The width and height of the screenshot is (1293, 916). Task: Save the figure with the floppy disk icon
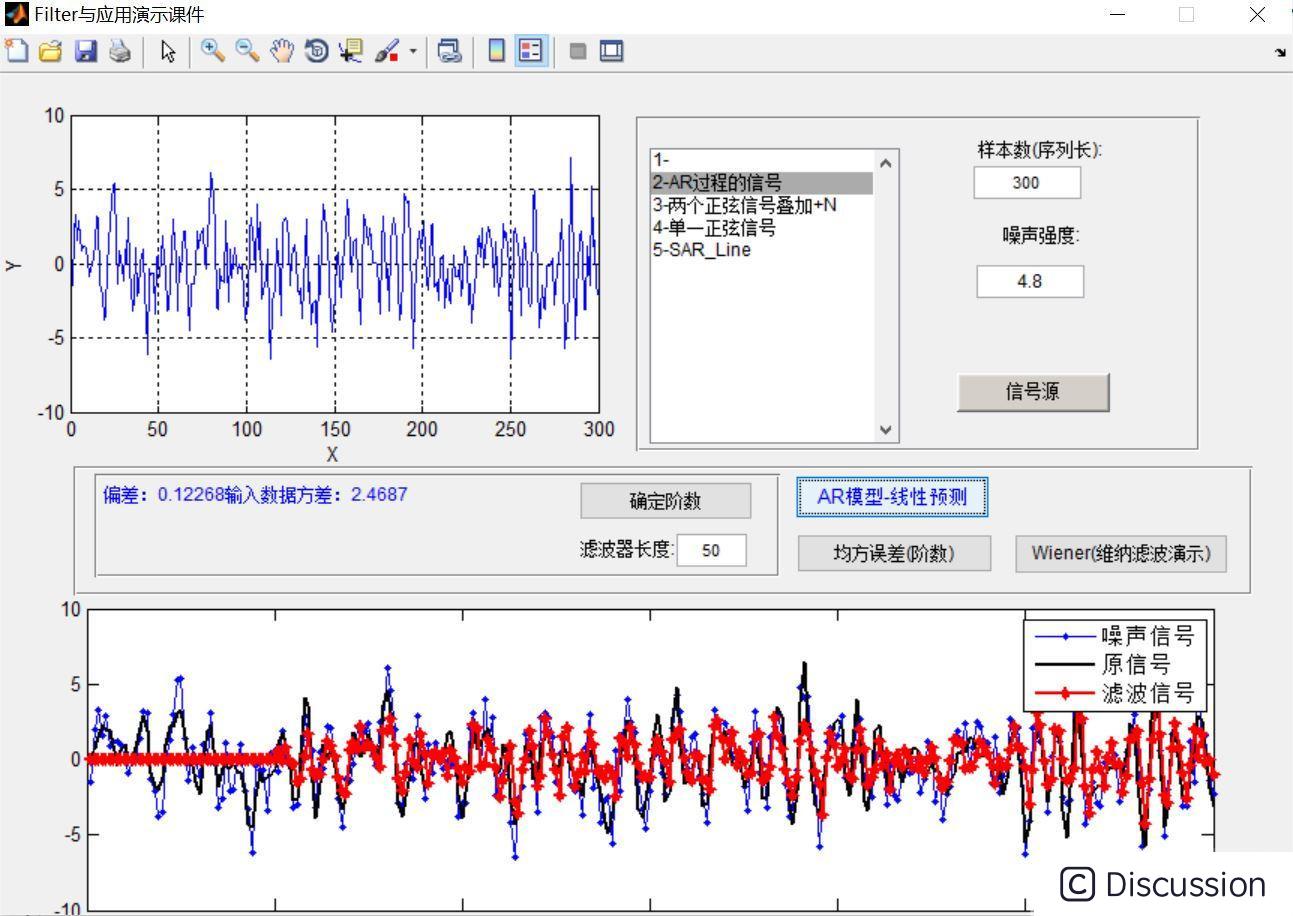[x=86, y=51]
